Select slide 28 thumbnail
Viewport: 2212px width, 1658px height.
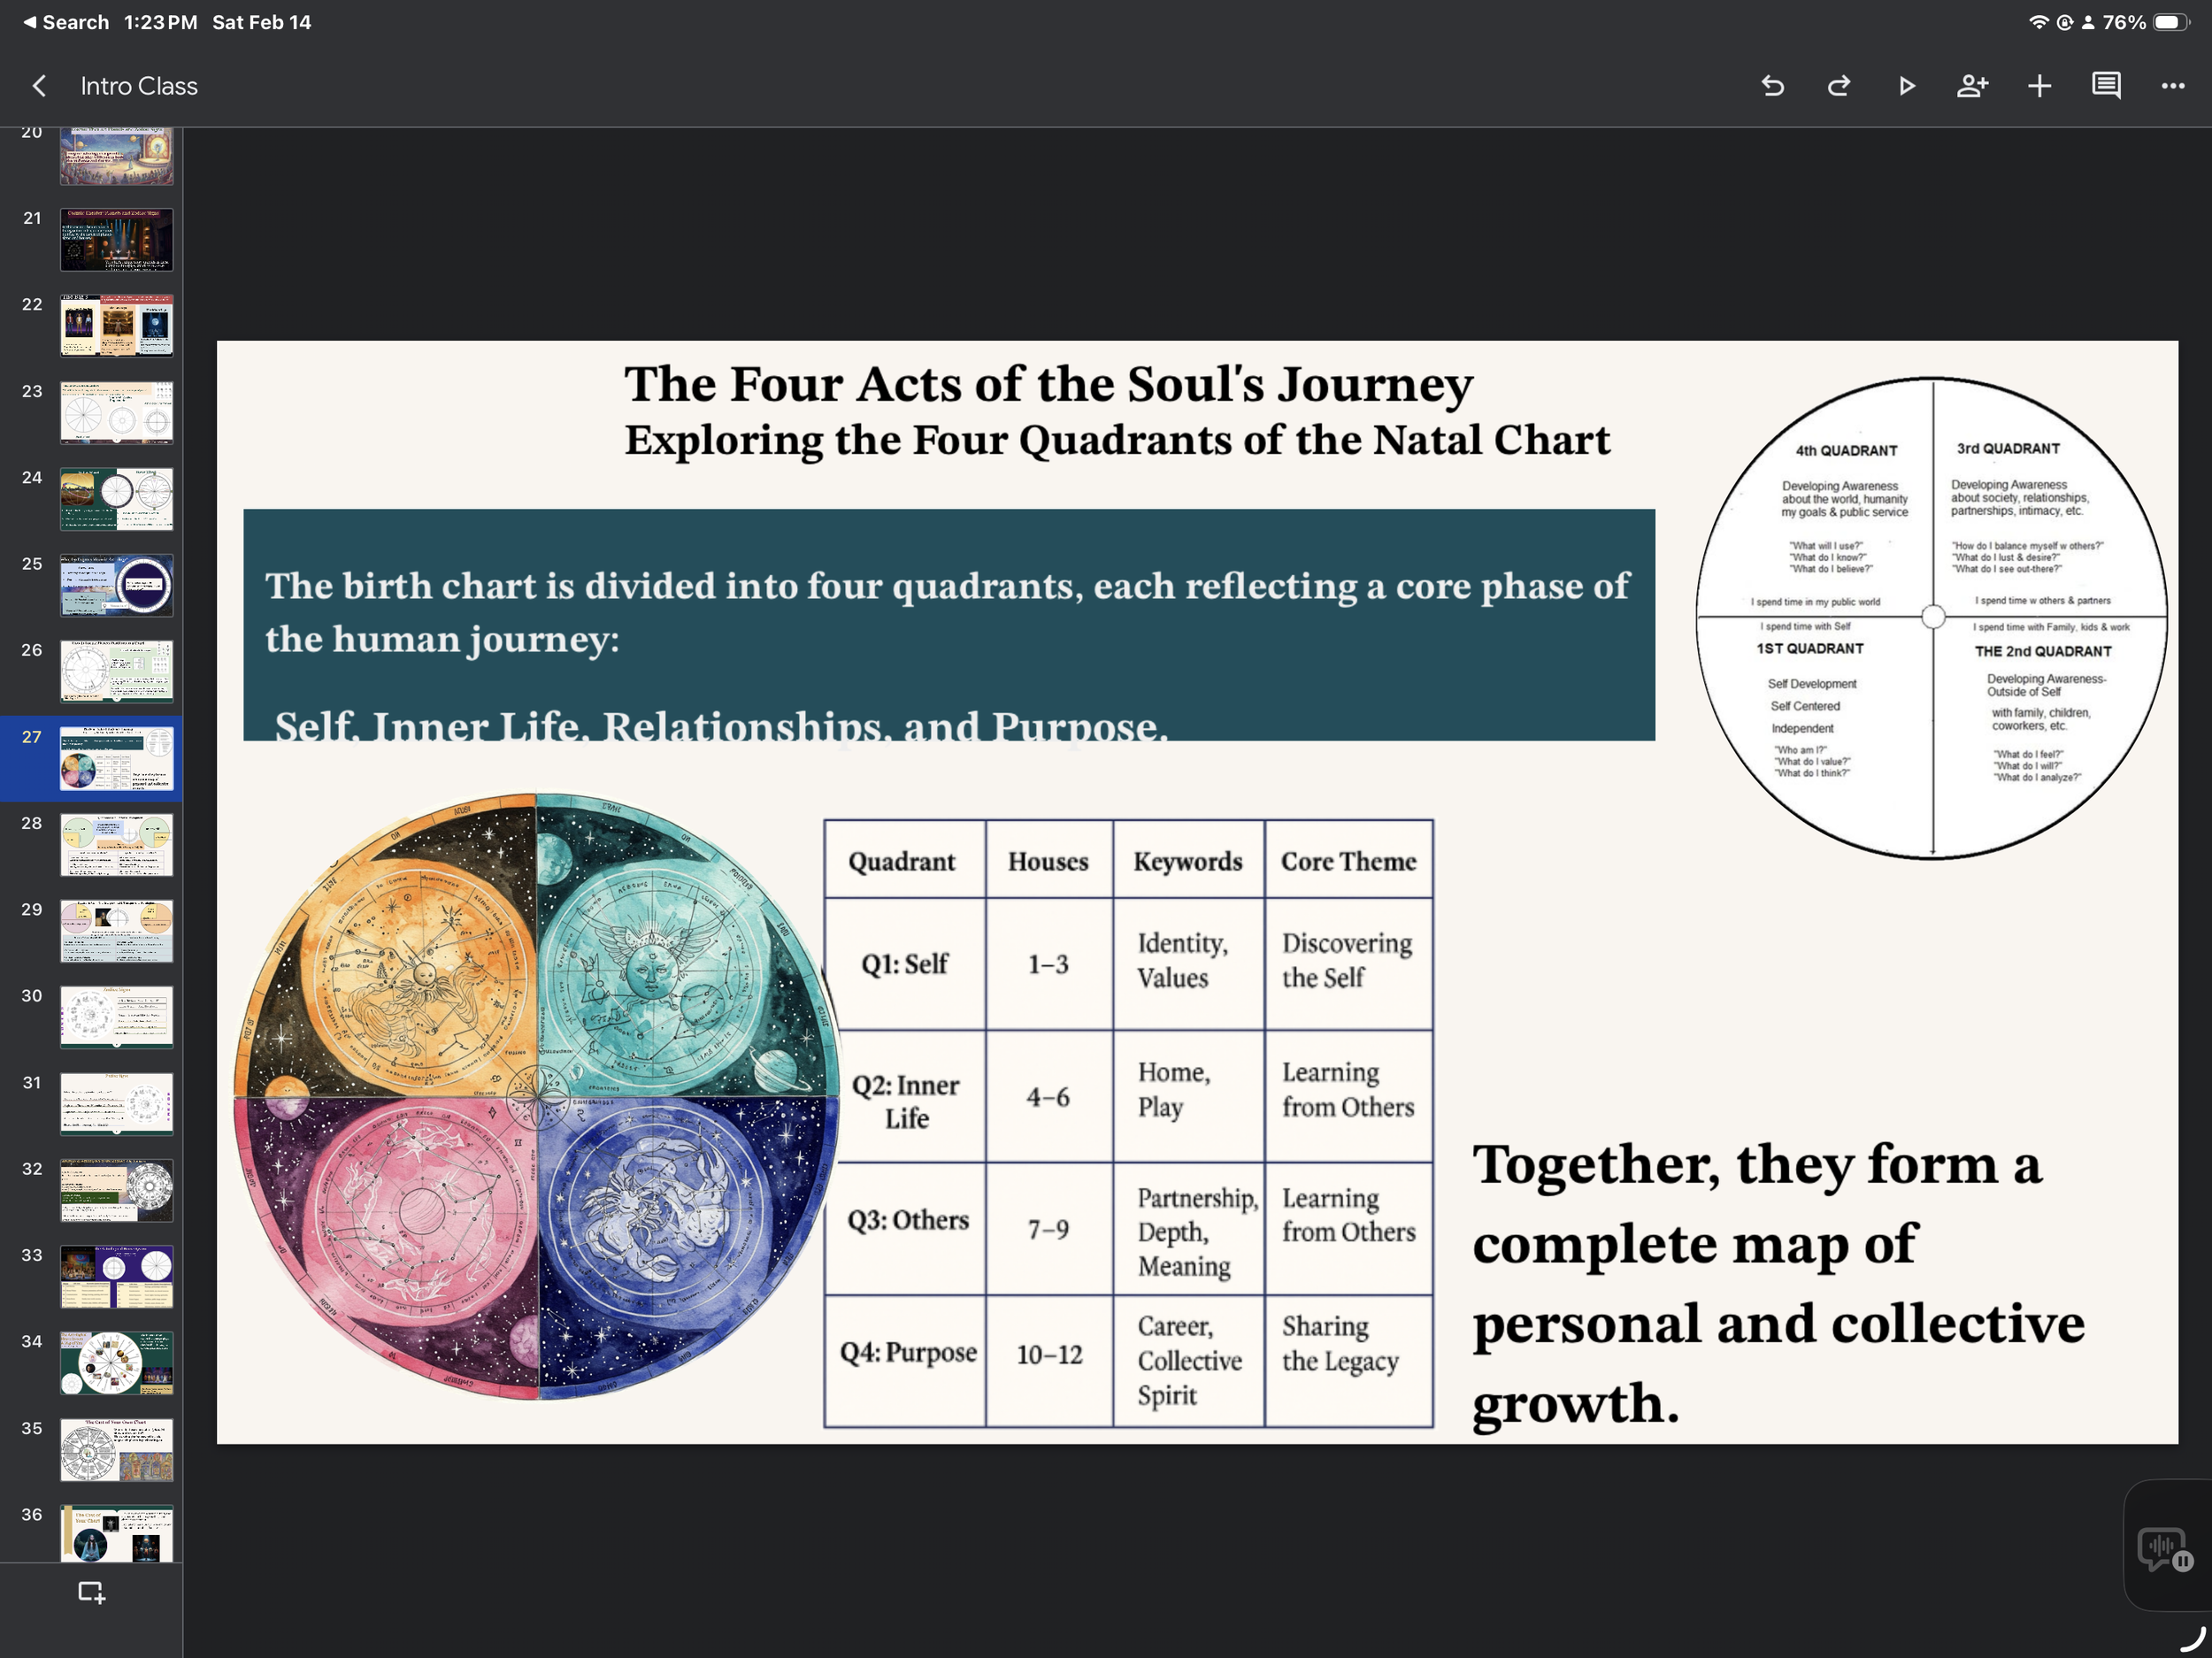coord(116,844)
